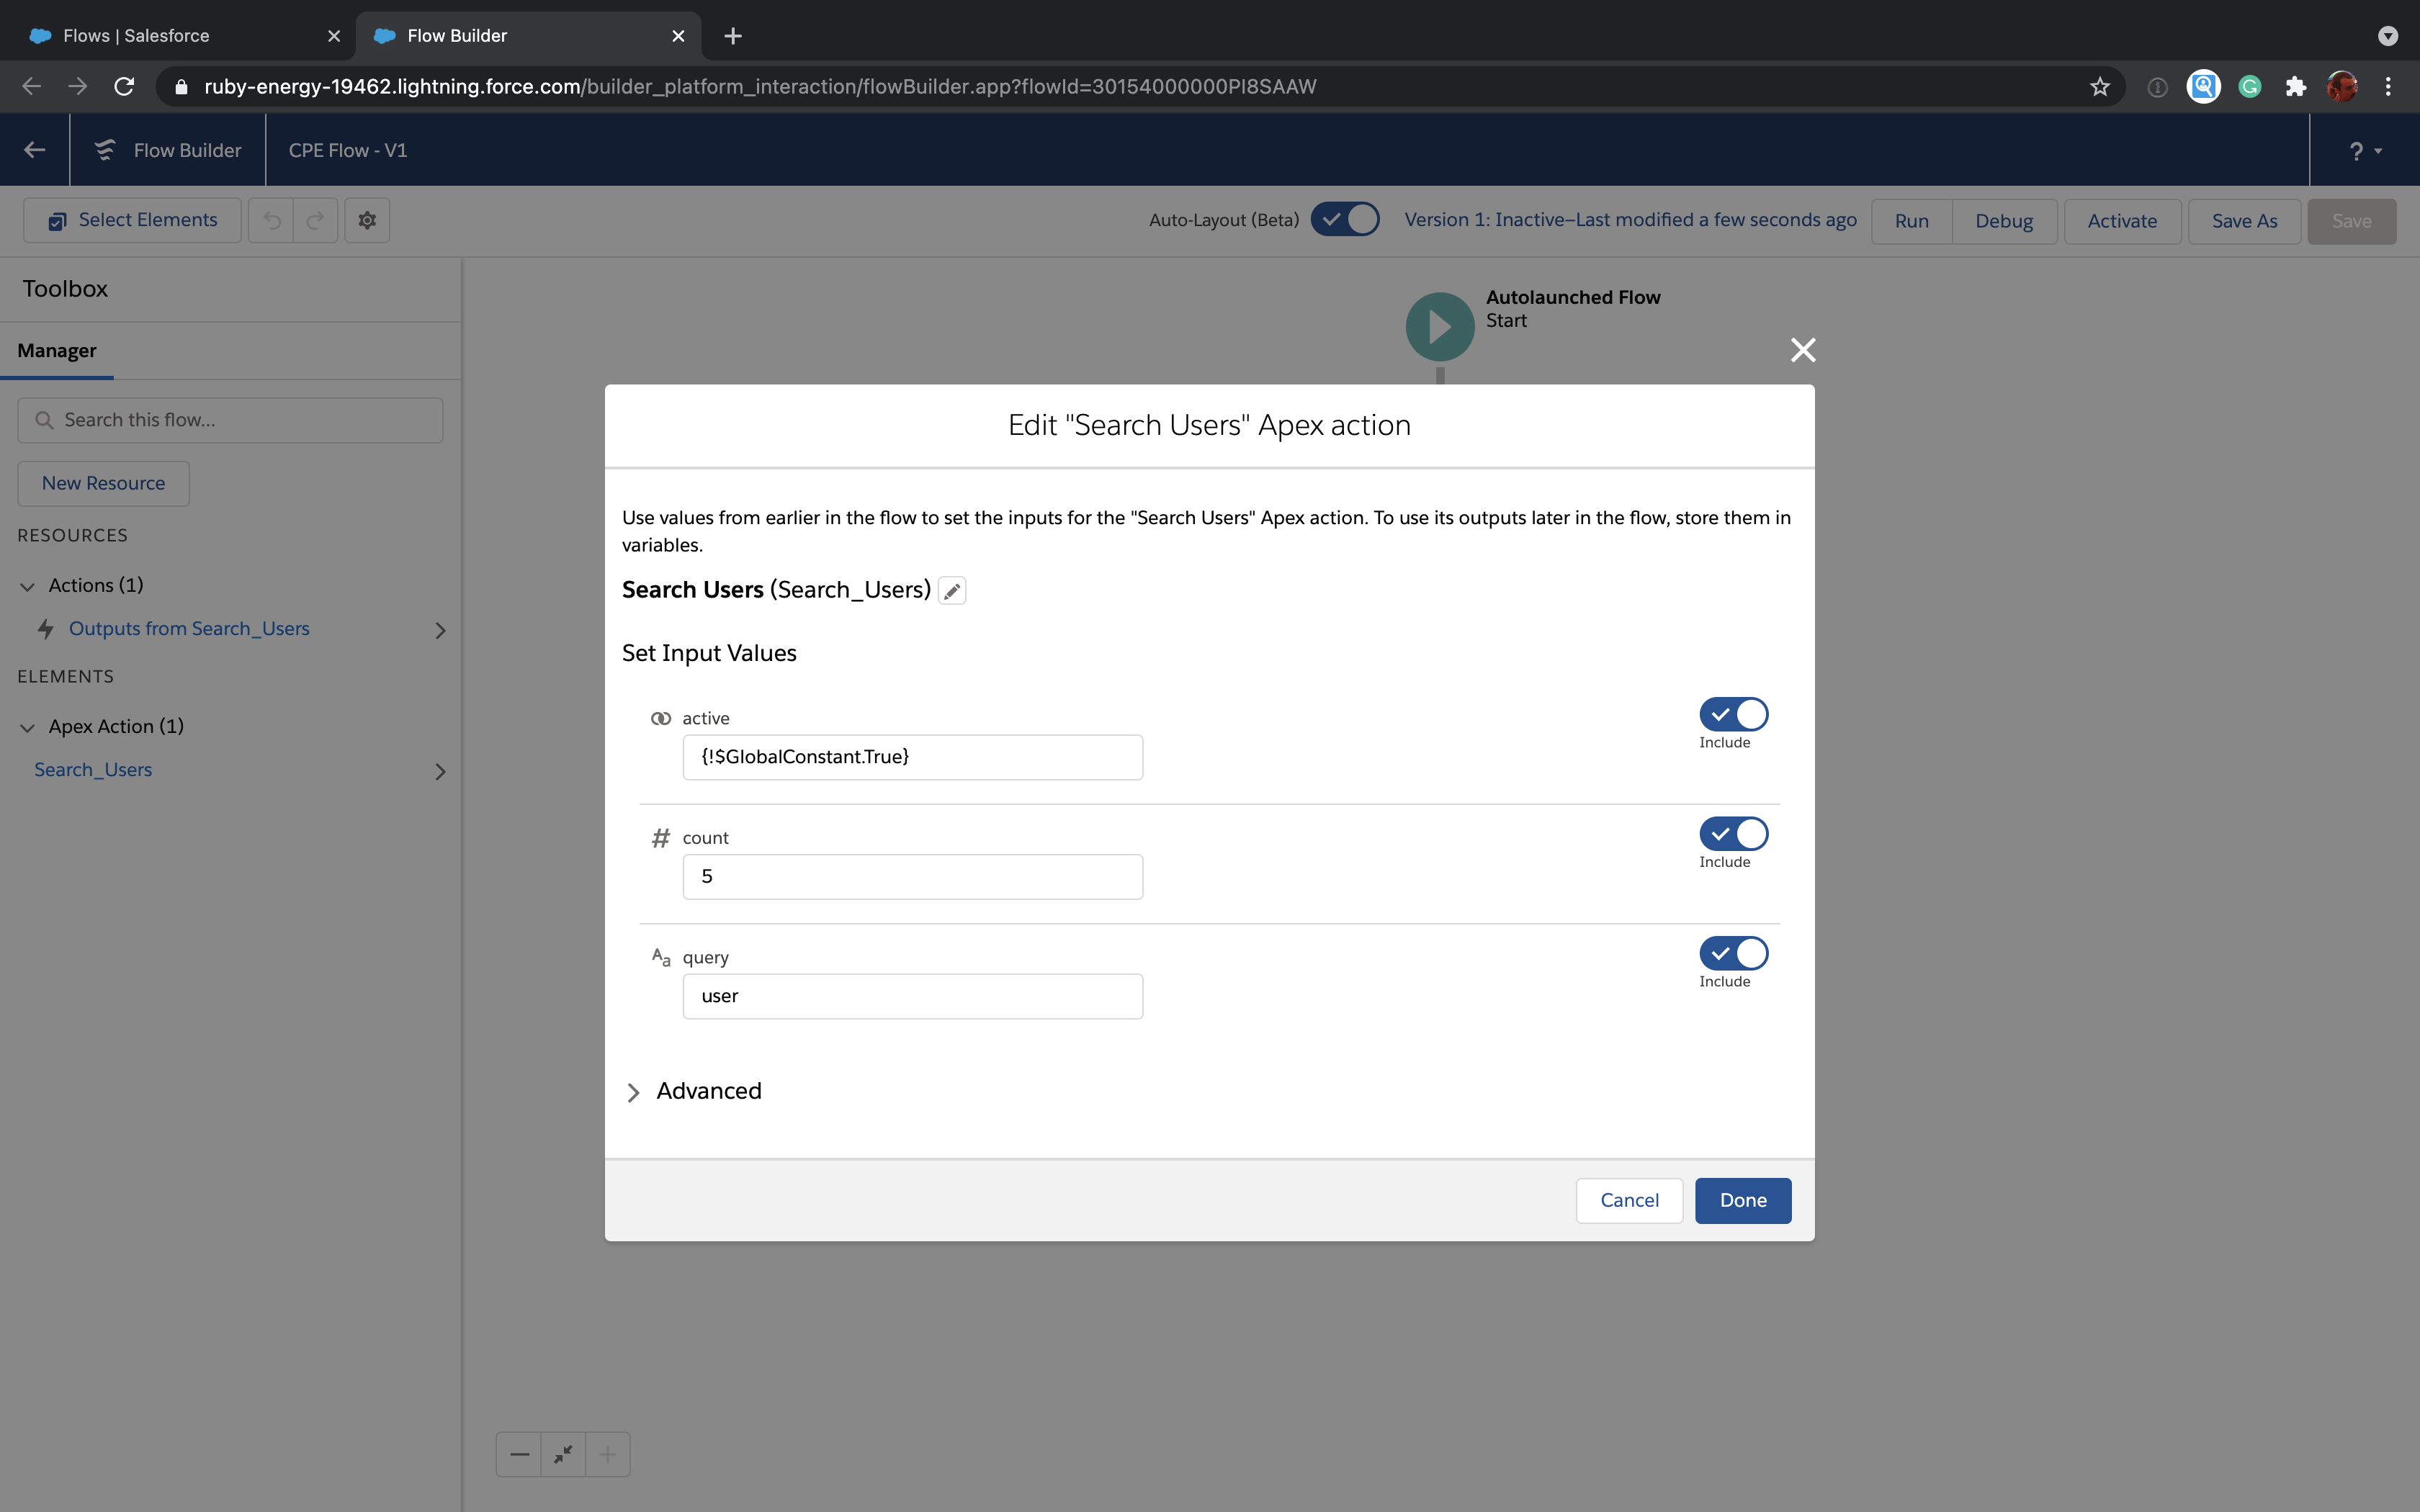Image resolution: width=2420 pixels, height=1512 pixels.
Task: Collapse the Apex Action (1) group
Action: pos(28,727)
